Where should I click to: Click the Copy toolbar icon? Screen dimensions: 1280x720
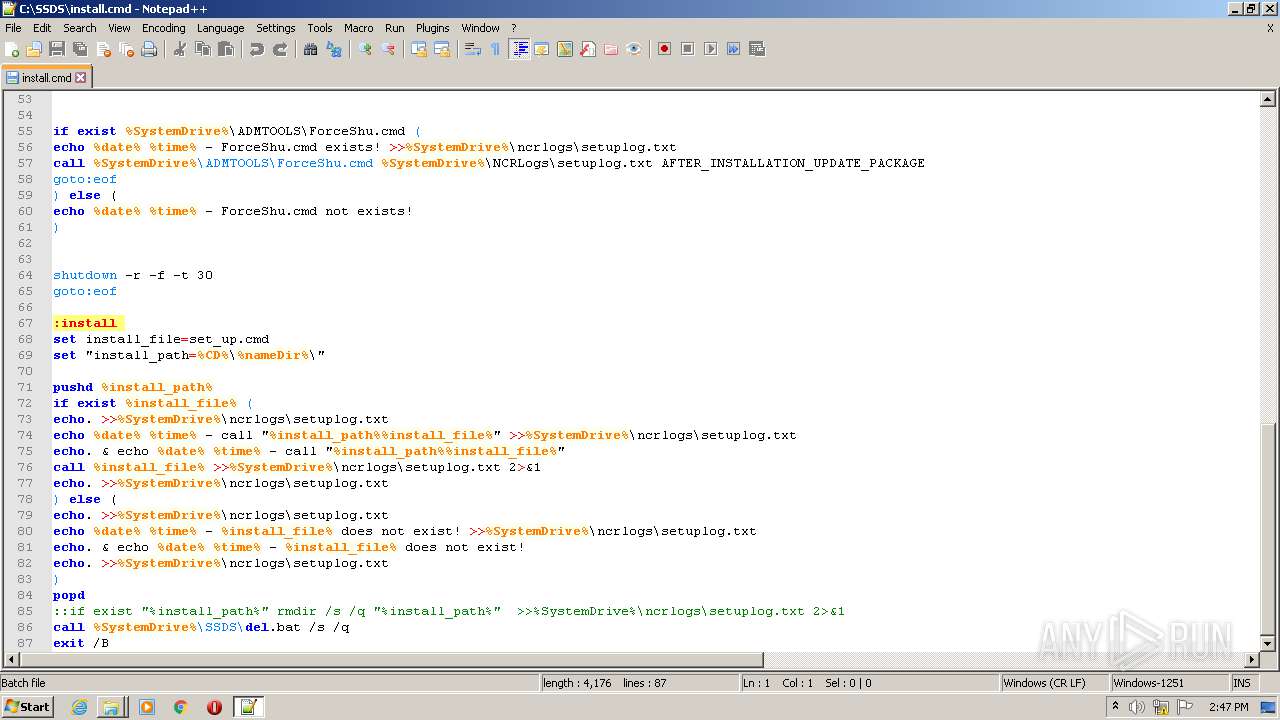coord(203,49)
